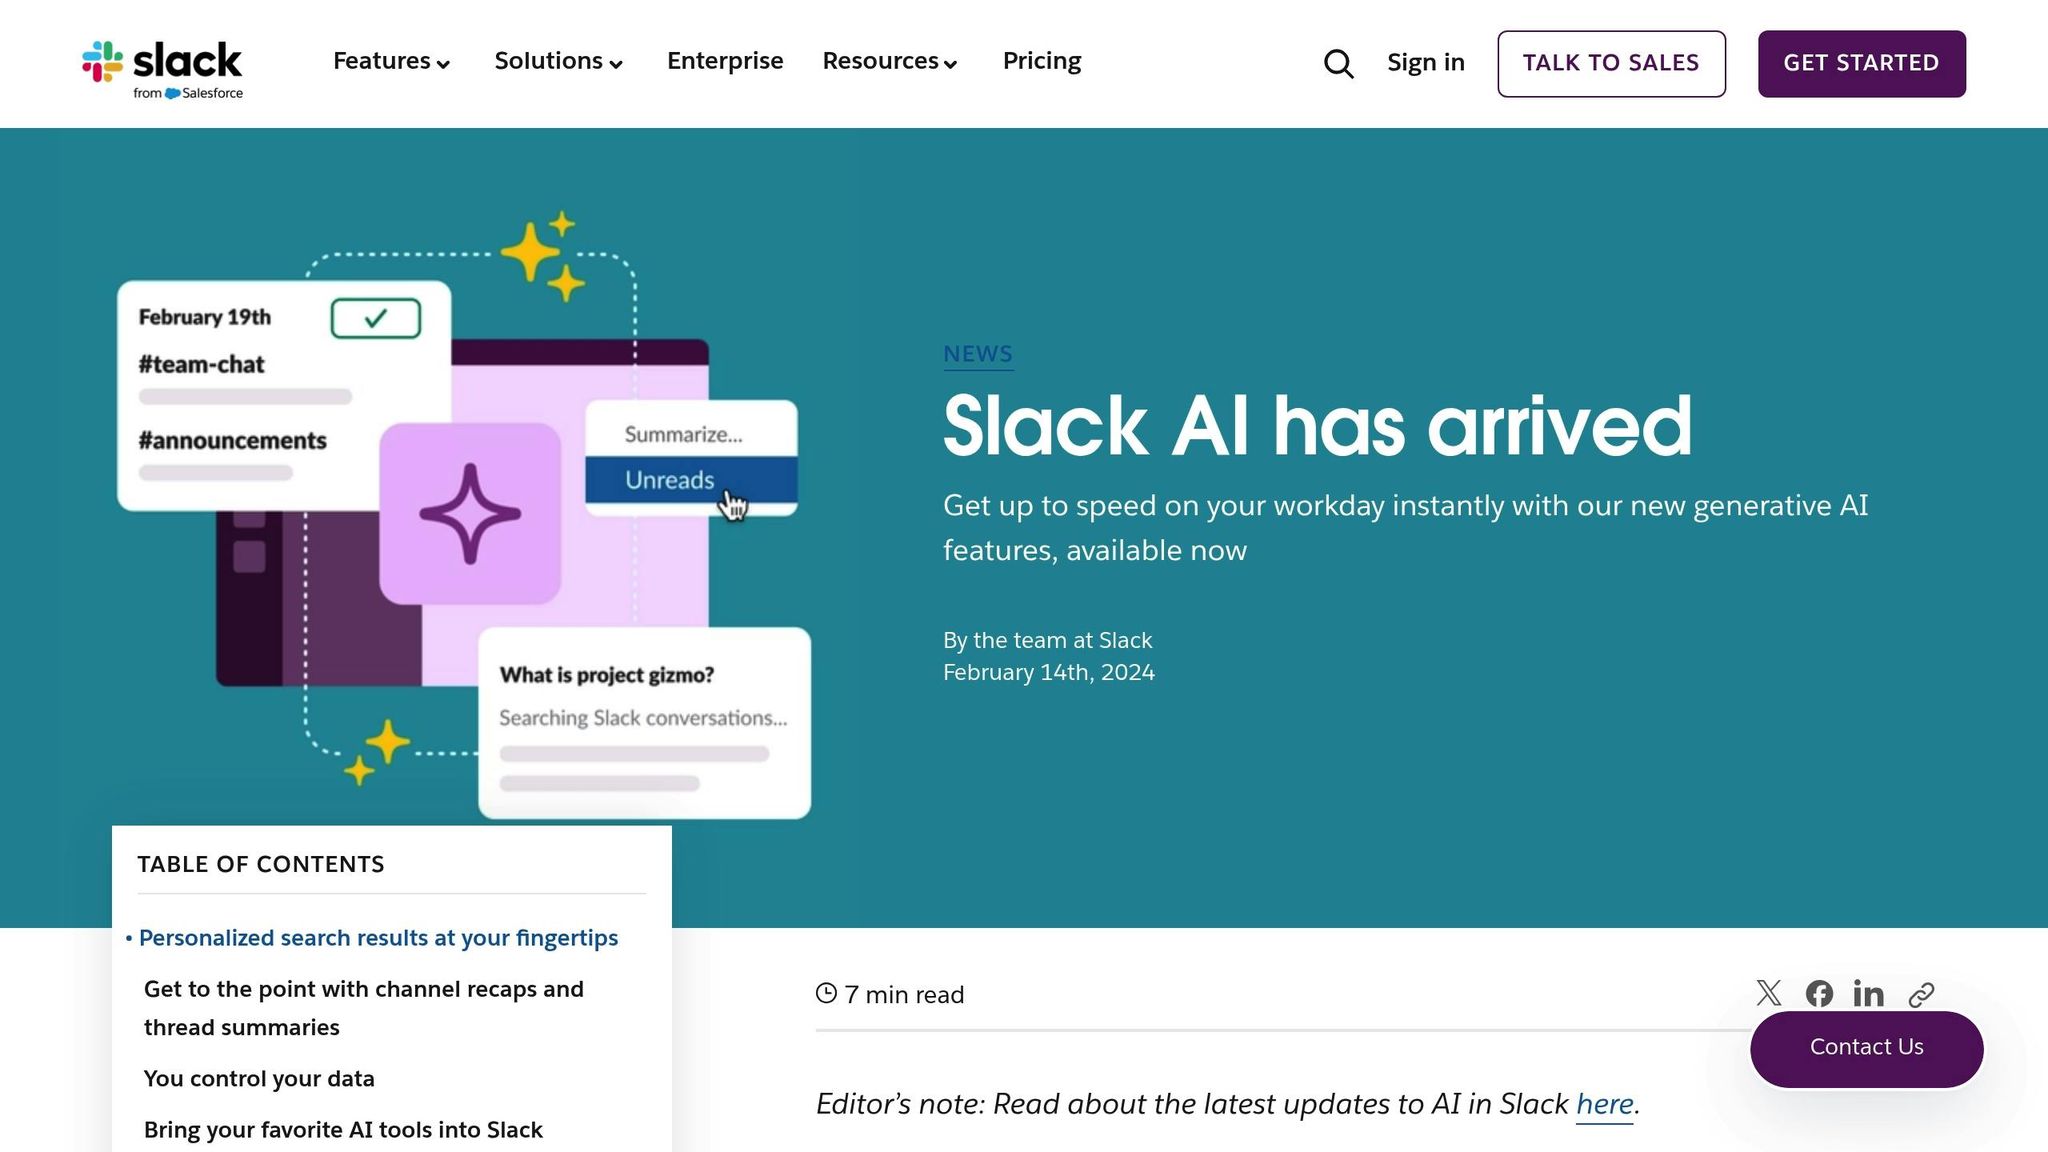Share the article on LinkedIn
The image size is (2048, 1152).
tap(1868, 993)
